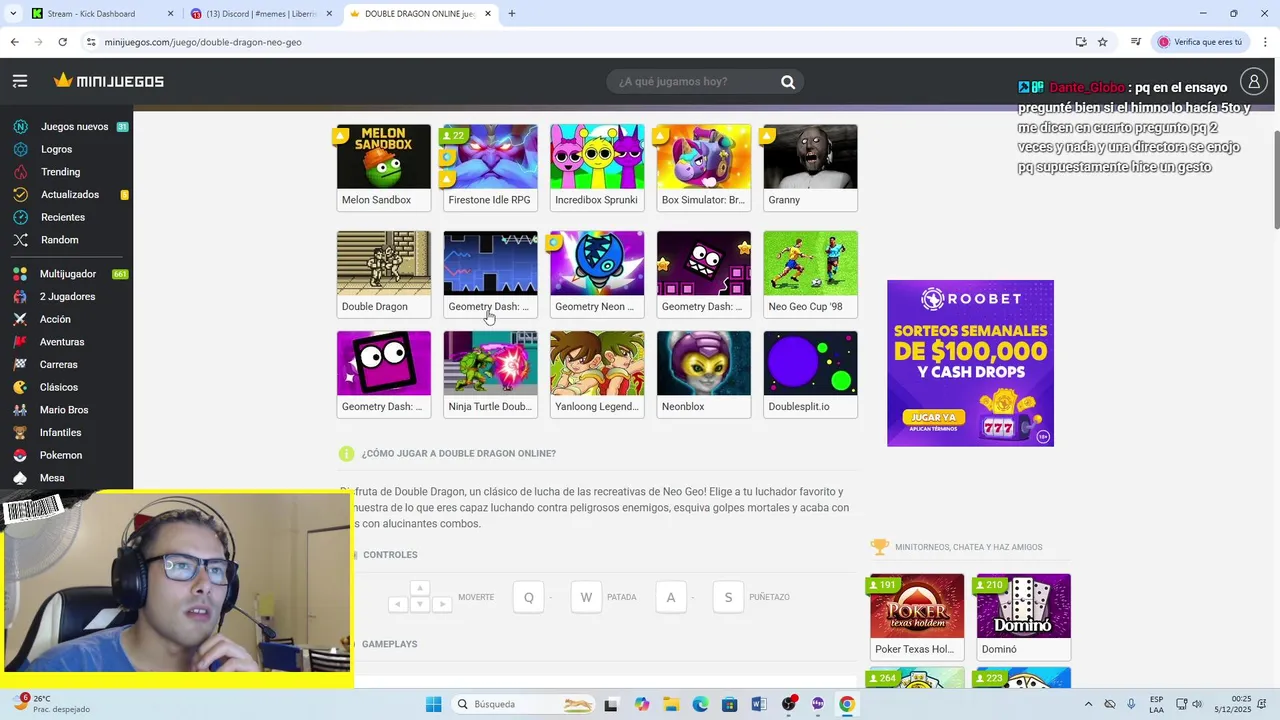Open Dominó multiplayer game card
The height and width of the screenshot is (720, 1280).
[x=1024, y=617]
